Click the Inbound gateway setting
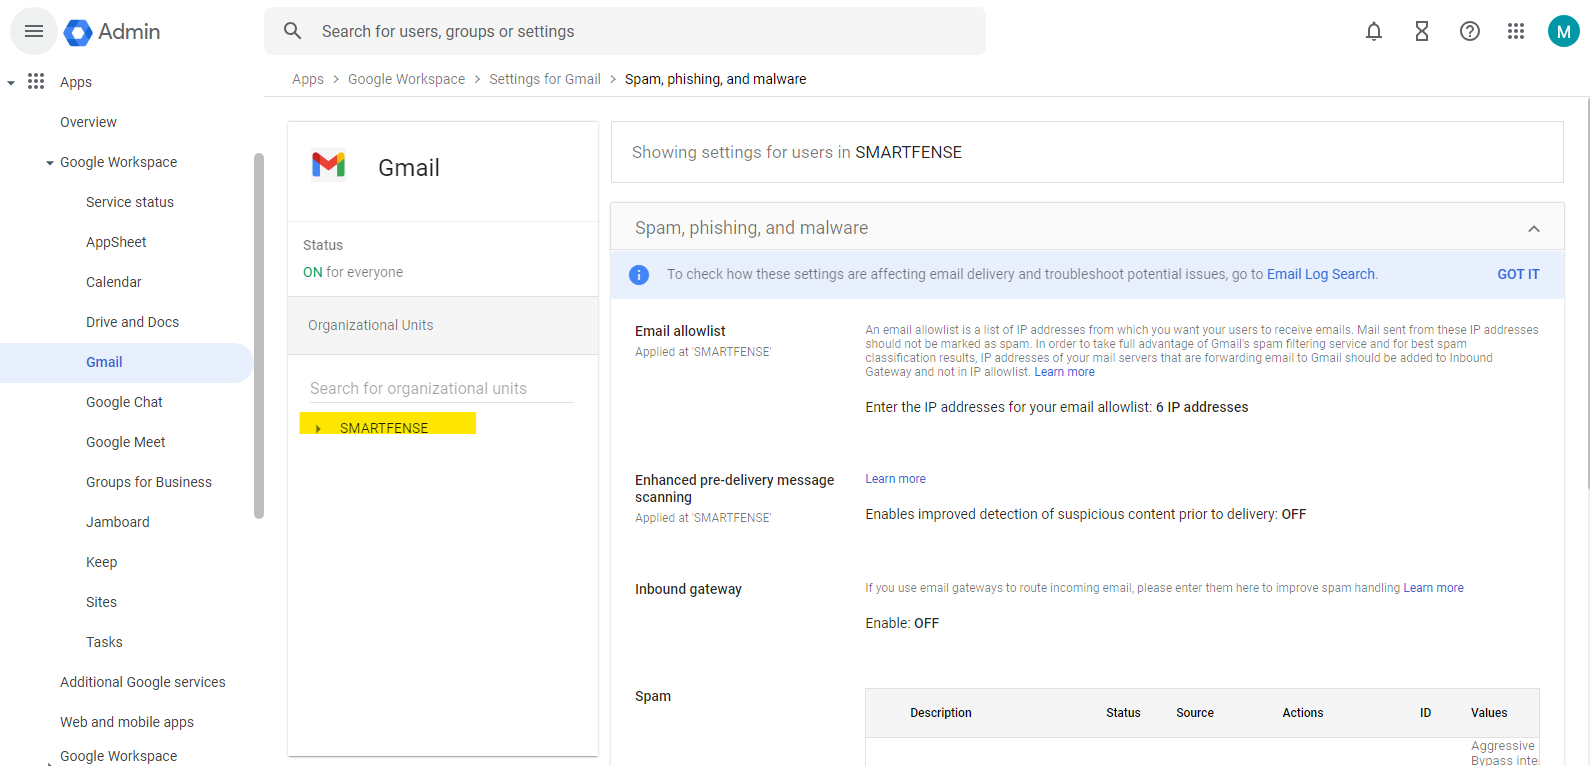This screenshot has width=1590, height=766. coord(688,589)
